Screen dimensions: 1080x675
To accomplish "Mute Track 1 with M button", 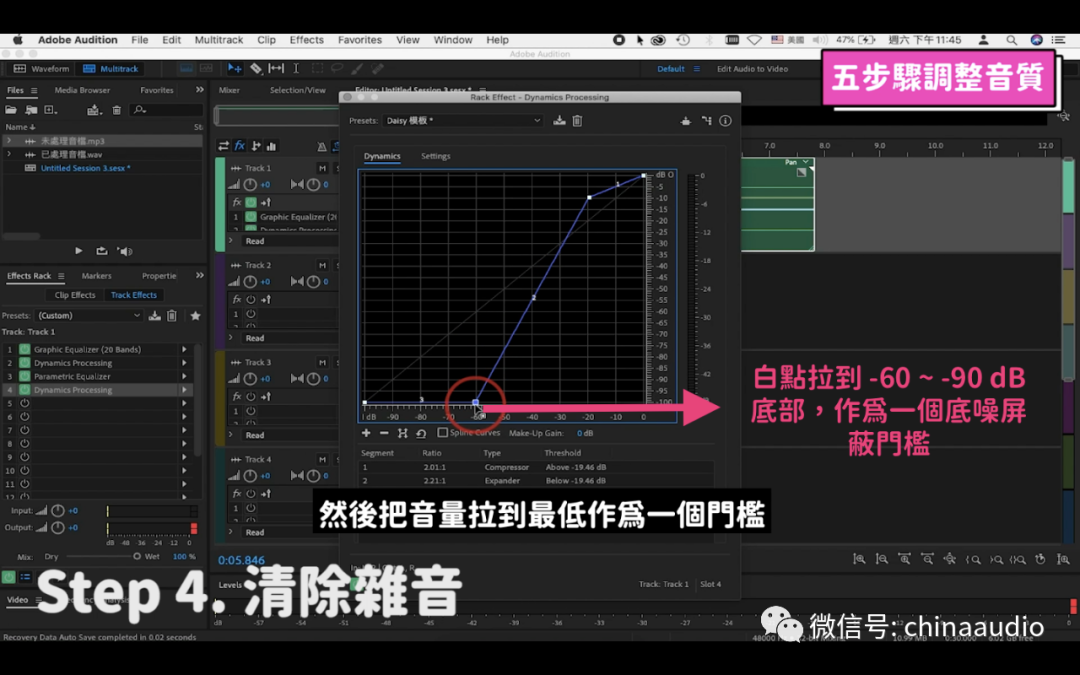I will click(322, 168).
